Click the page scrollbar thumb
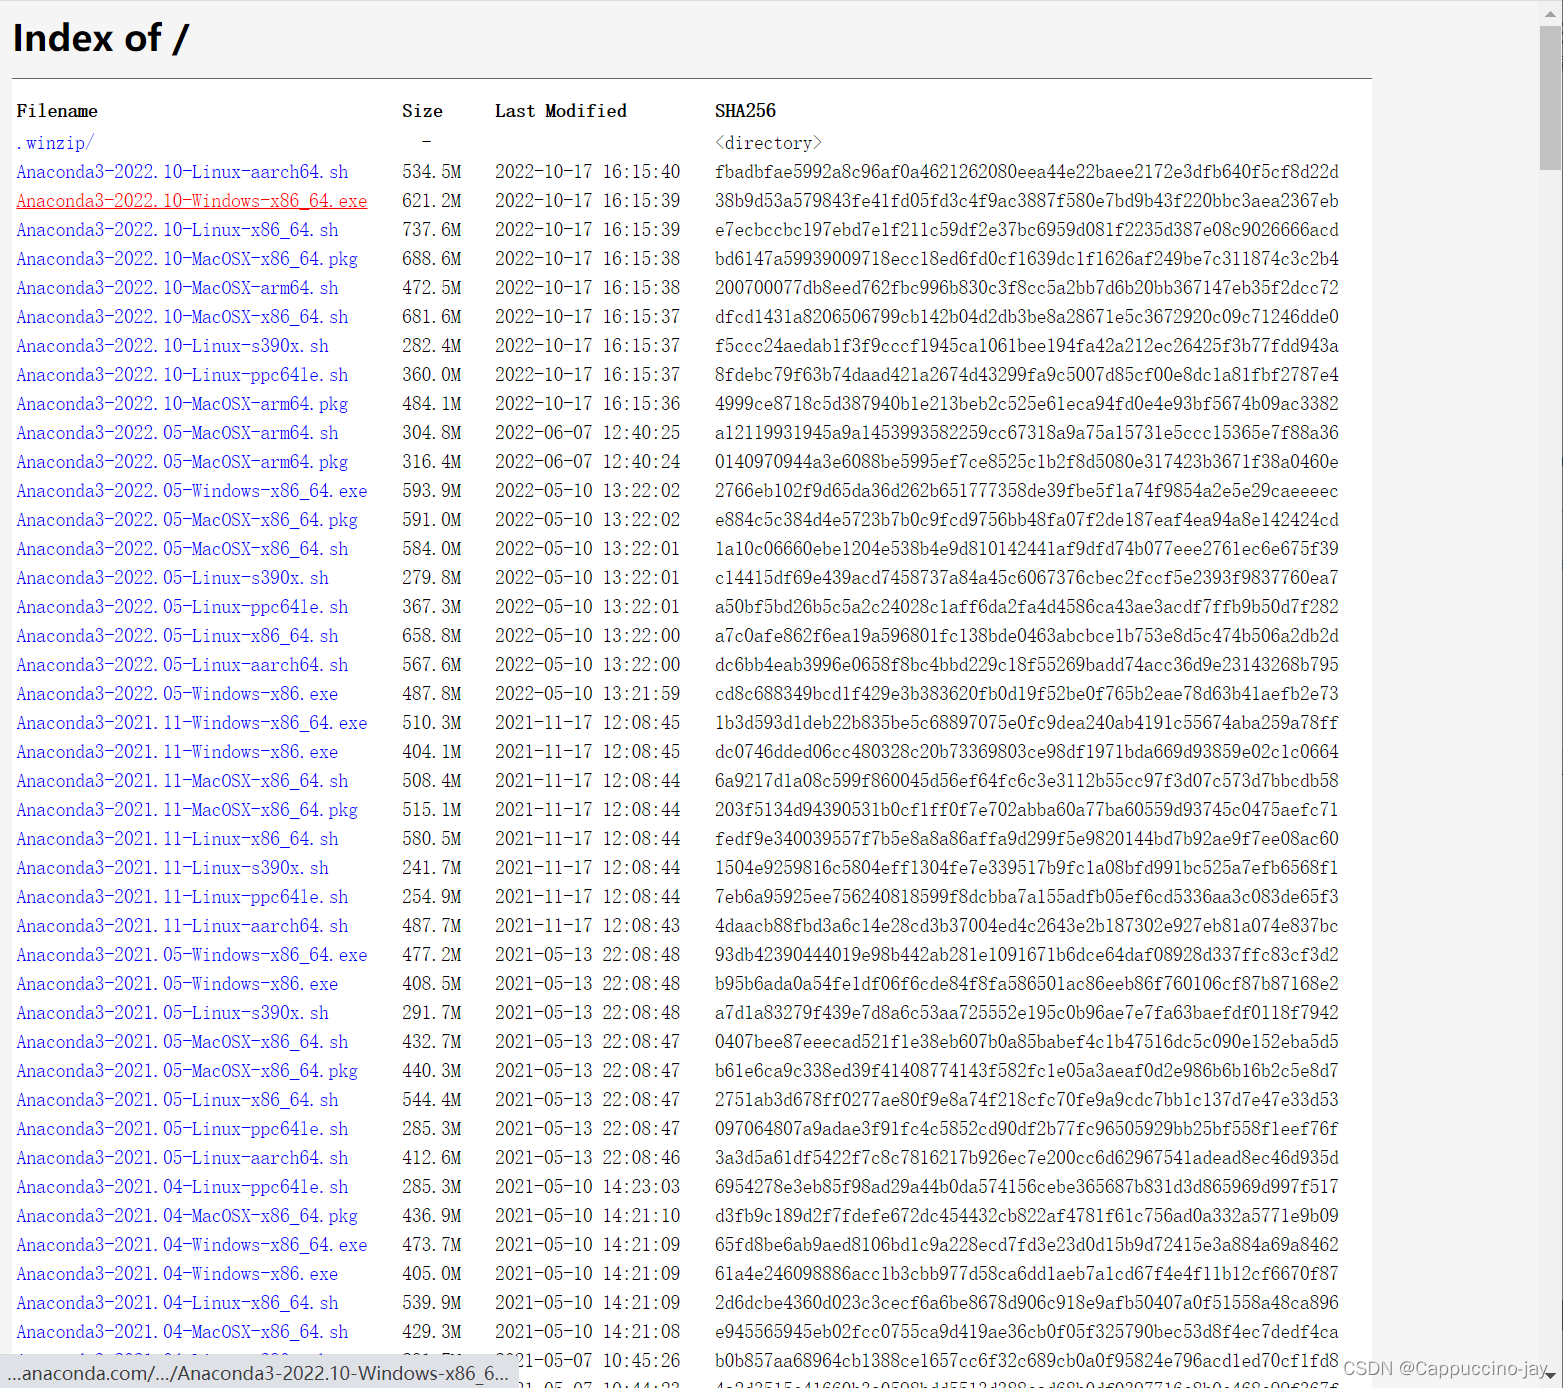 tap(1550, 98)
